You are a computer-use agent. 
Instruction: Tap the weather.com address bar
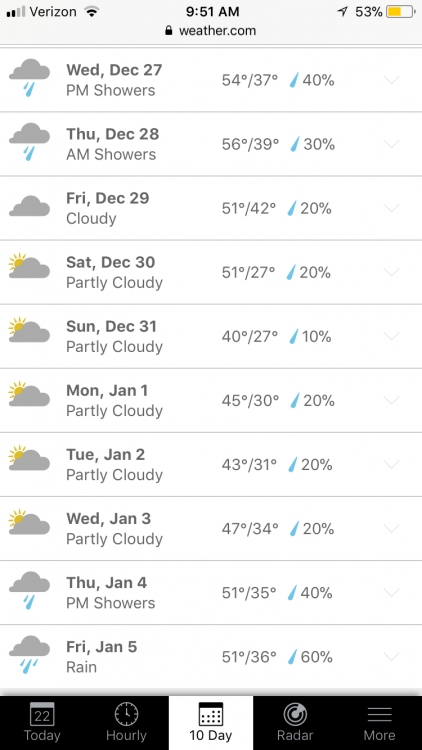[x=211, y=31]
